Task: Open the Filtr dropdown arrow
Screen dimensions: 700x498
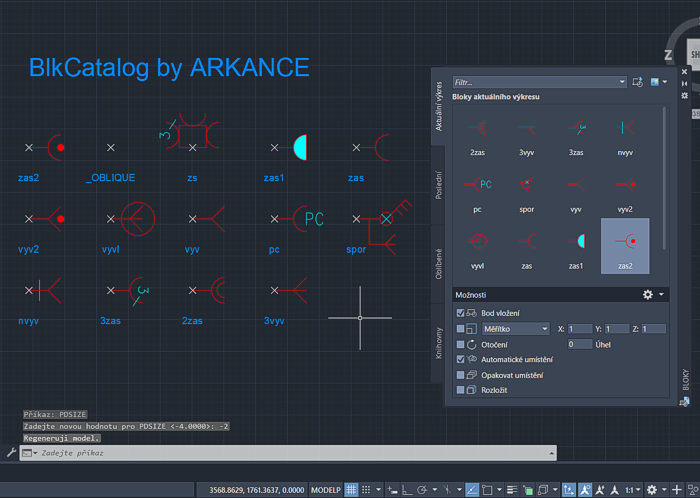Action: pyautogui.click(x=622, y=82)
